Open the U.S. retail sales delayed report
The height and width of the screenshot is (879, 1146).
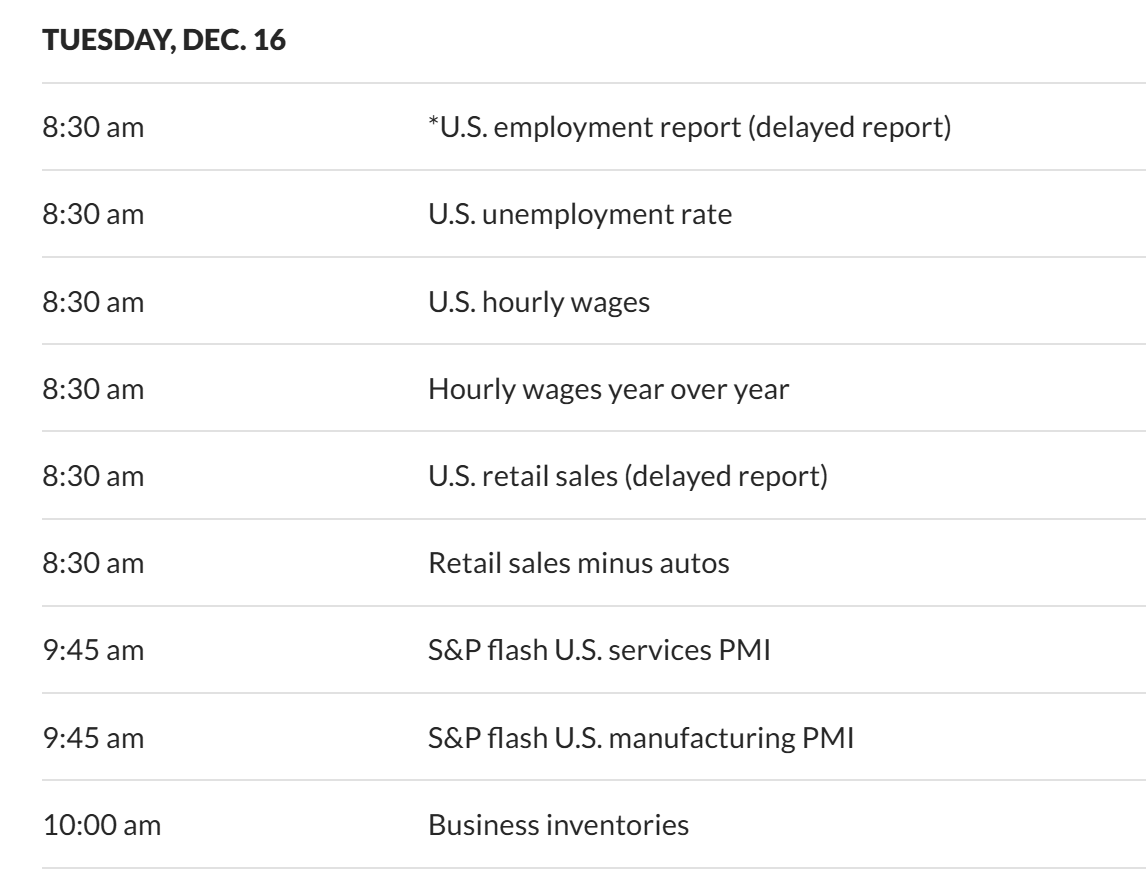tap(628, 476)
